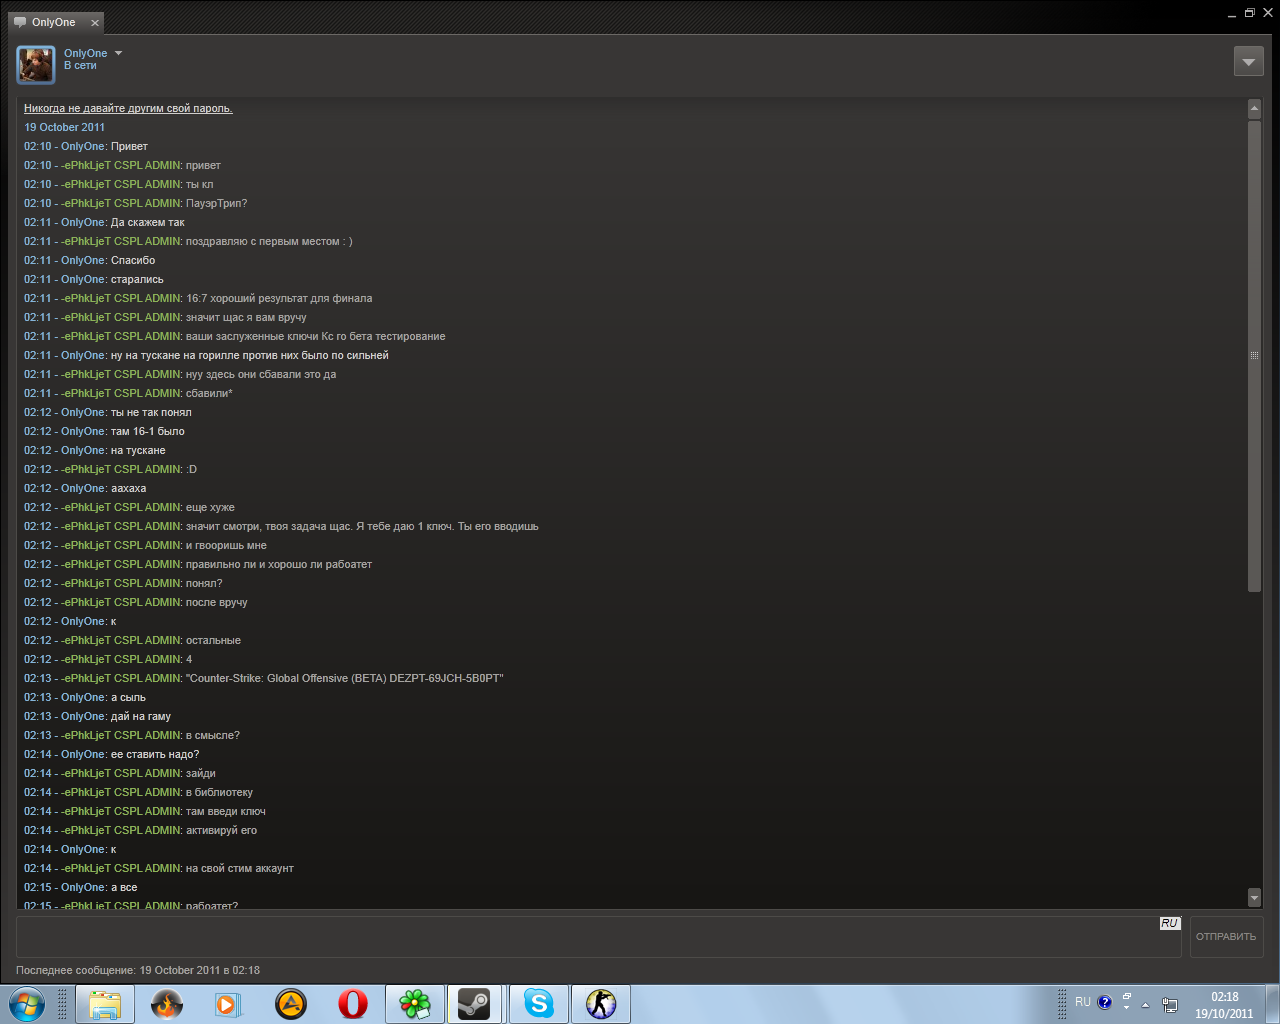Image resolution: width=1280 pixels, height=1024 pixels.
Task: Open the chat options dropdown button at top right
Action: [x=1248, y=61]
